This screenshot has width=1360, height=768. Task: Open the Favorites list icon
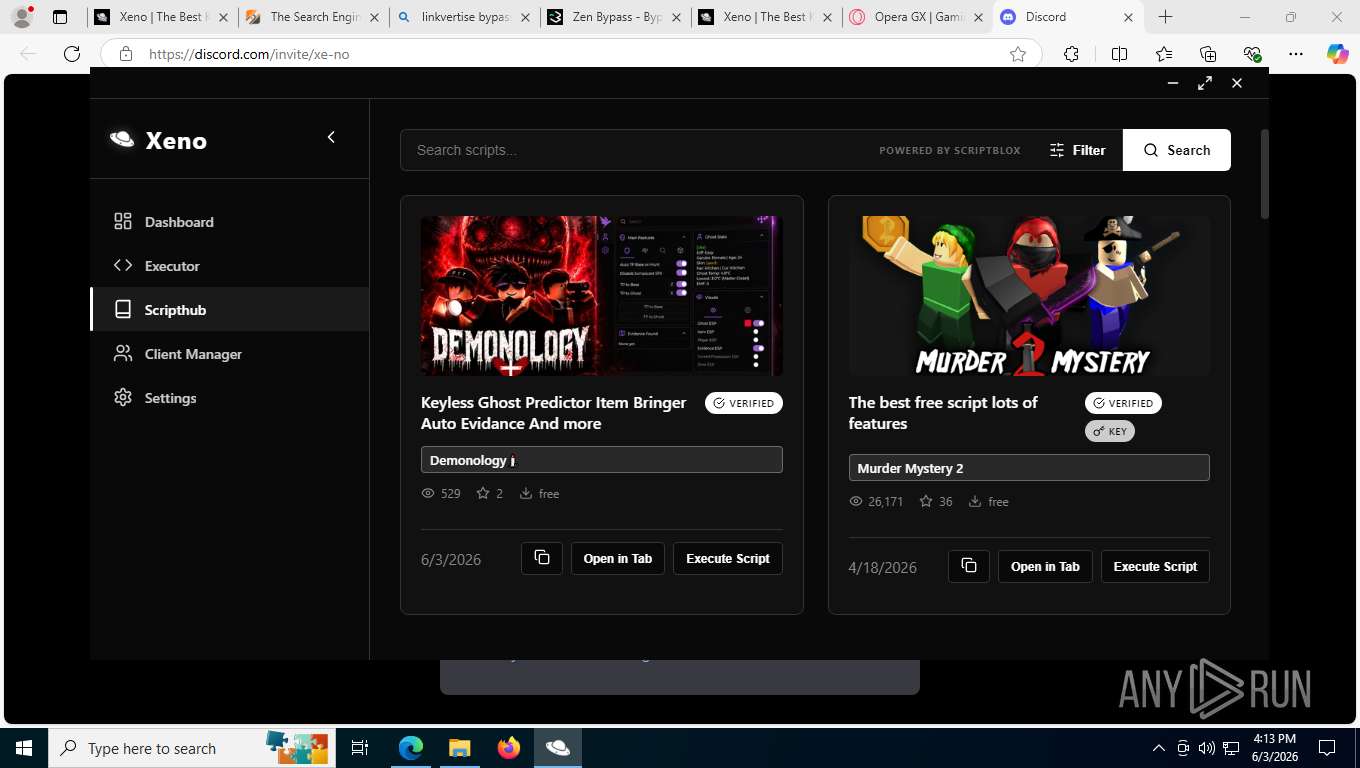click(x=1164, y=54)
